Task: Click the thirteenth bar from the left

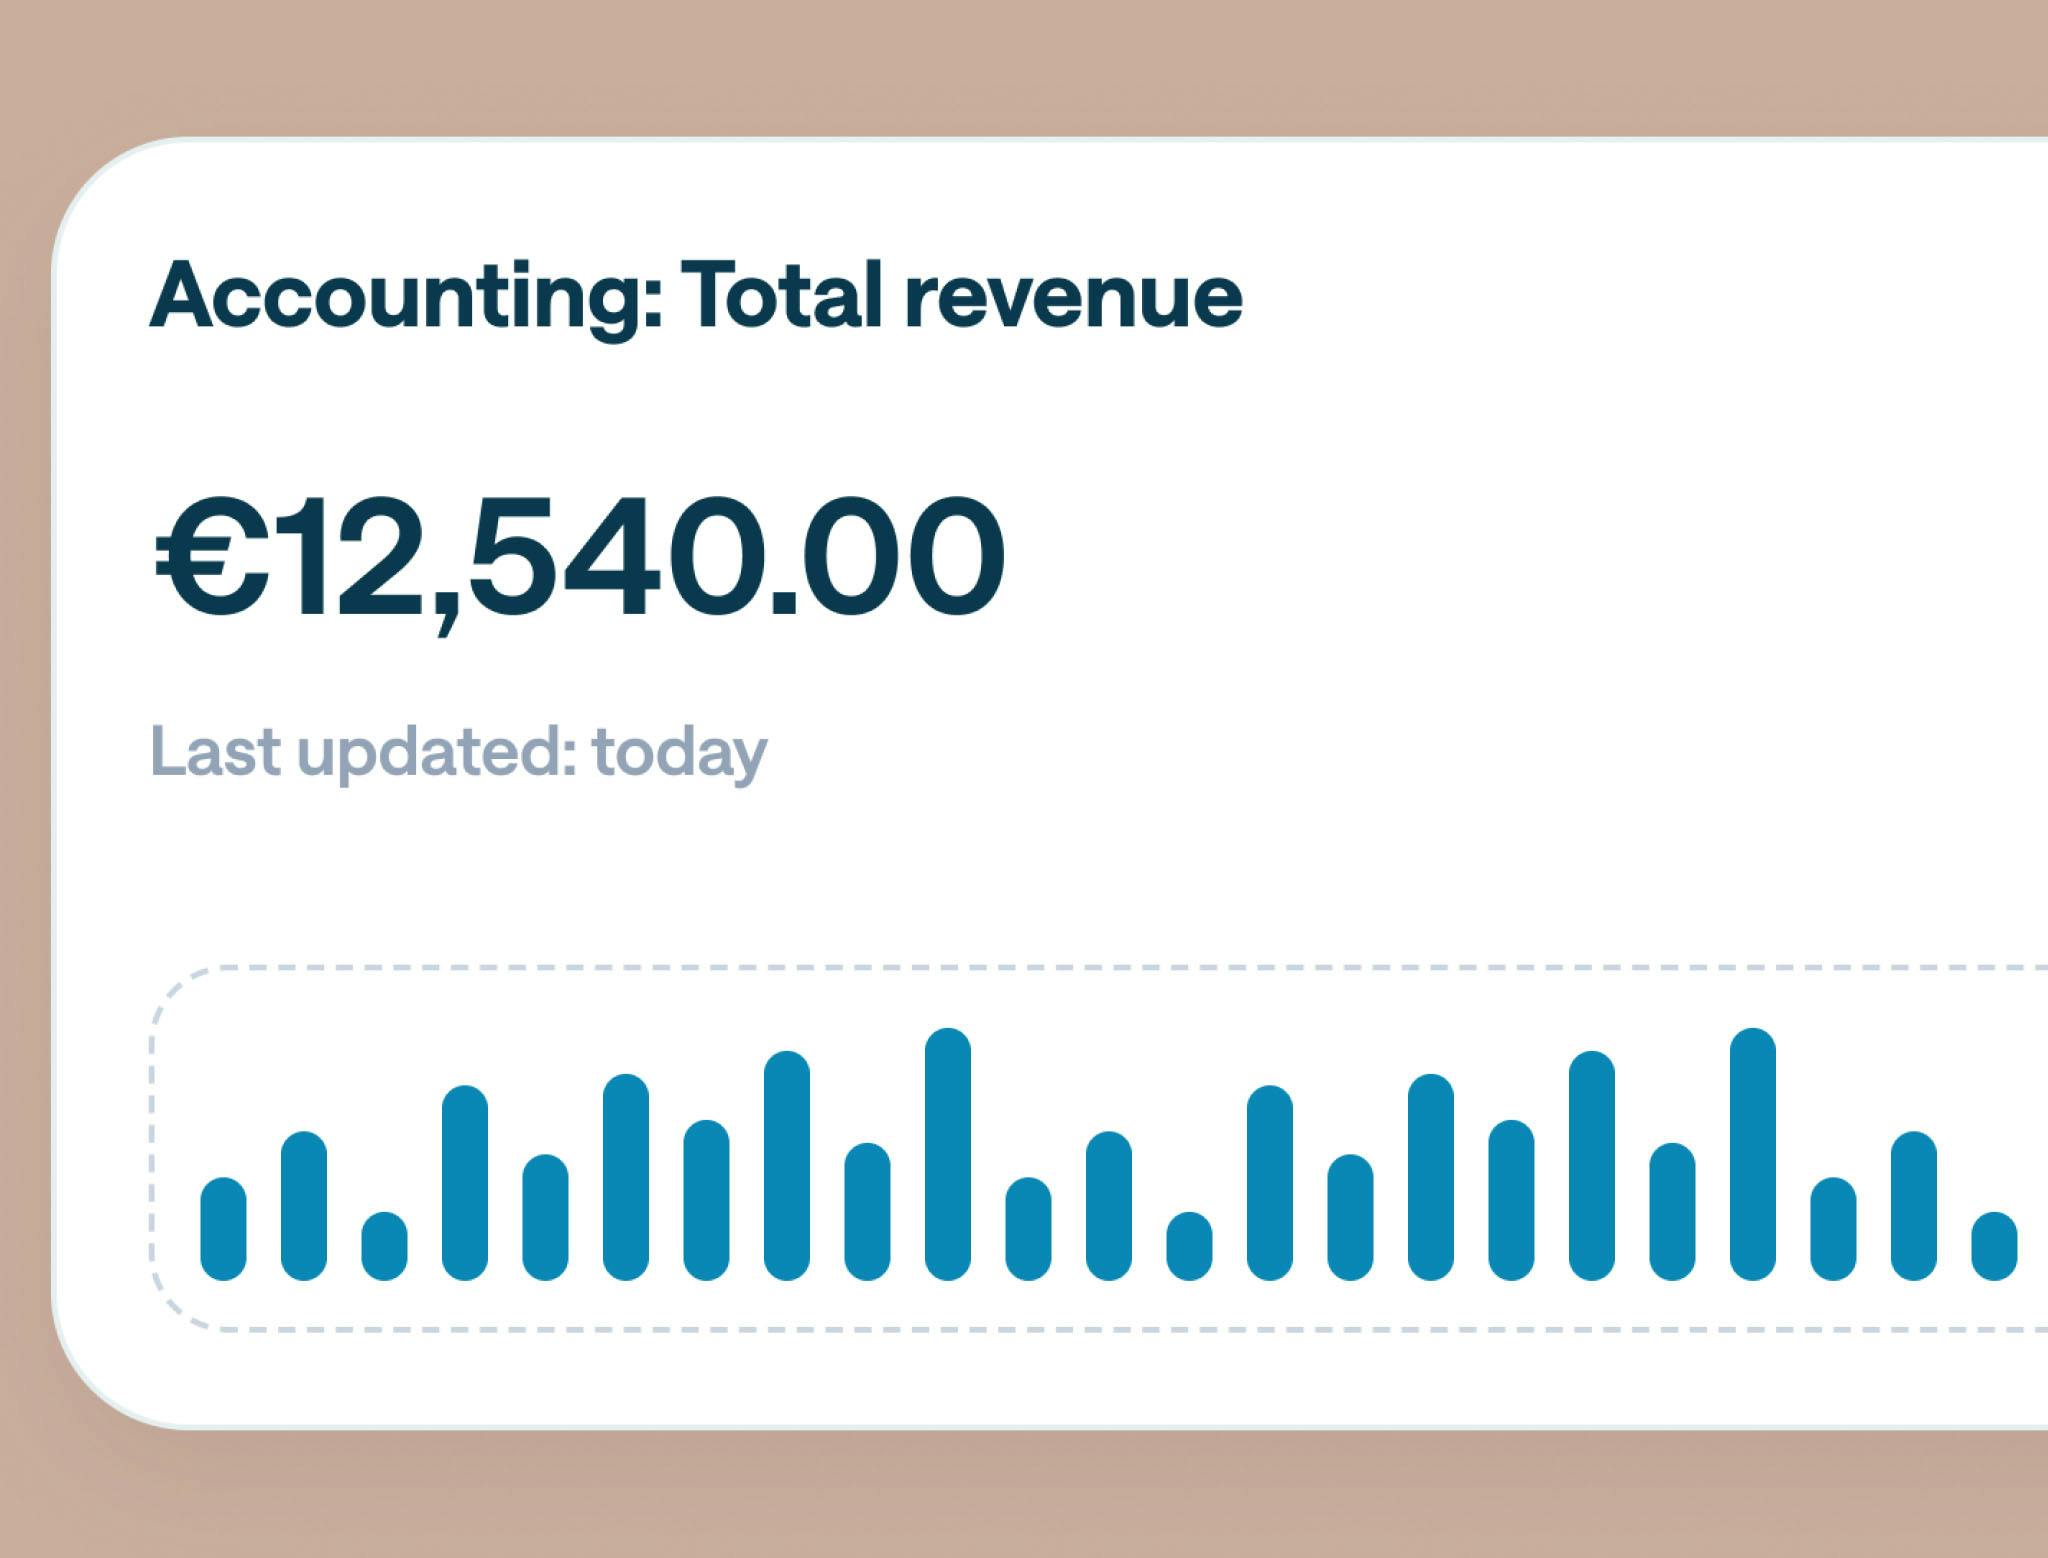Action: tap(1189, 1246)
